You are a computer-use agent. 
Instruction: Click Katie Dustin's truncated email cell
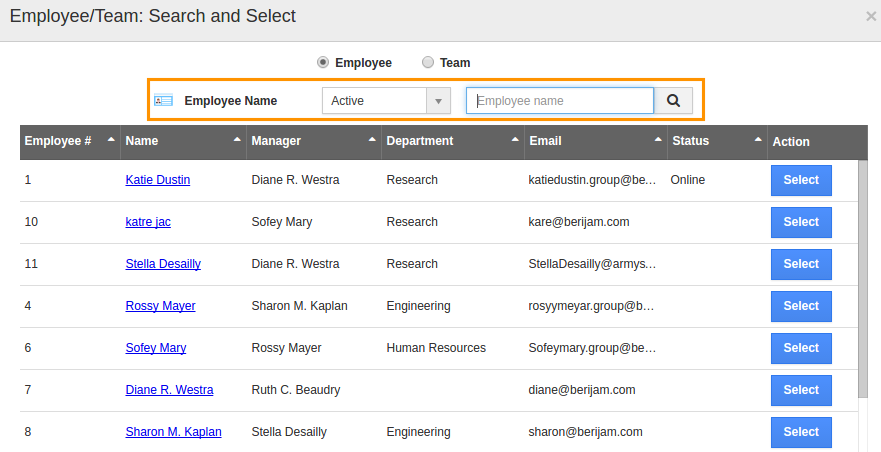pos(592,180)
